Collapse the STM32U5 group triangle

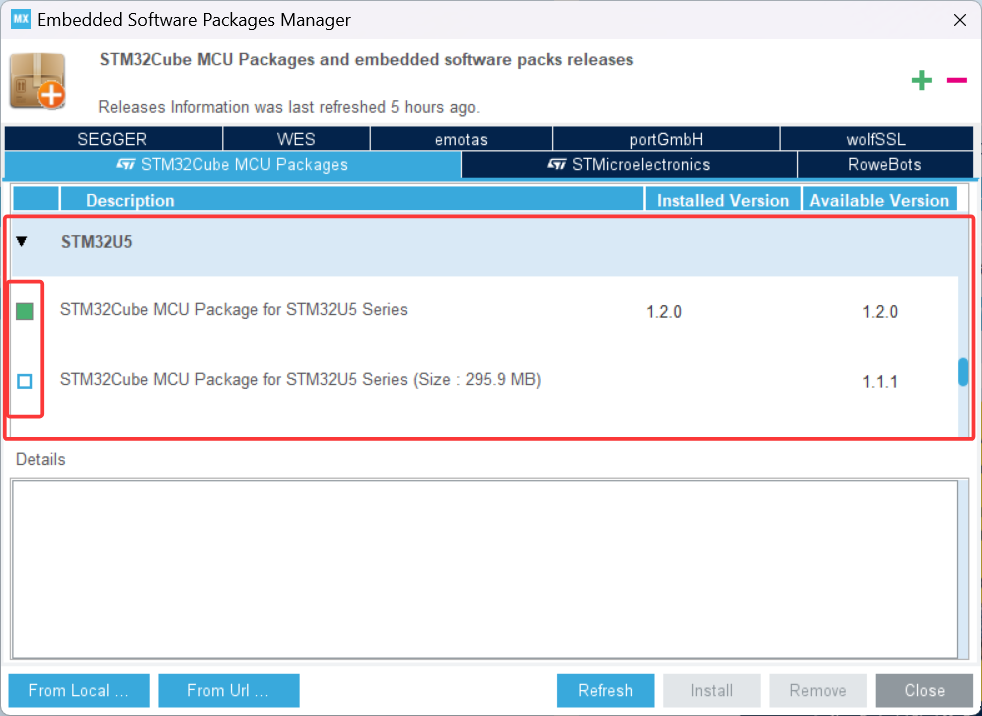[x=22, y=241]
